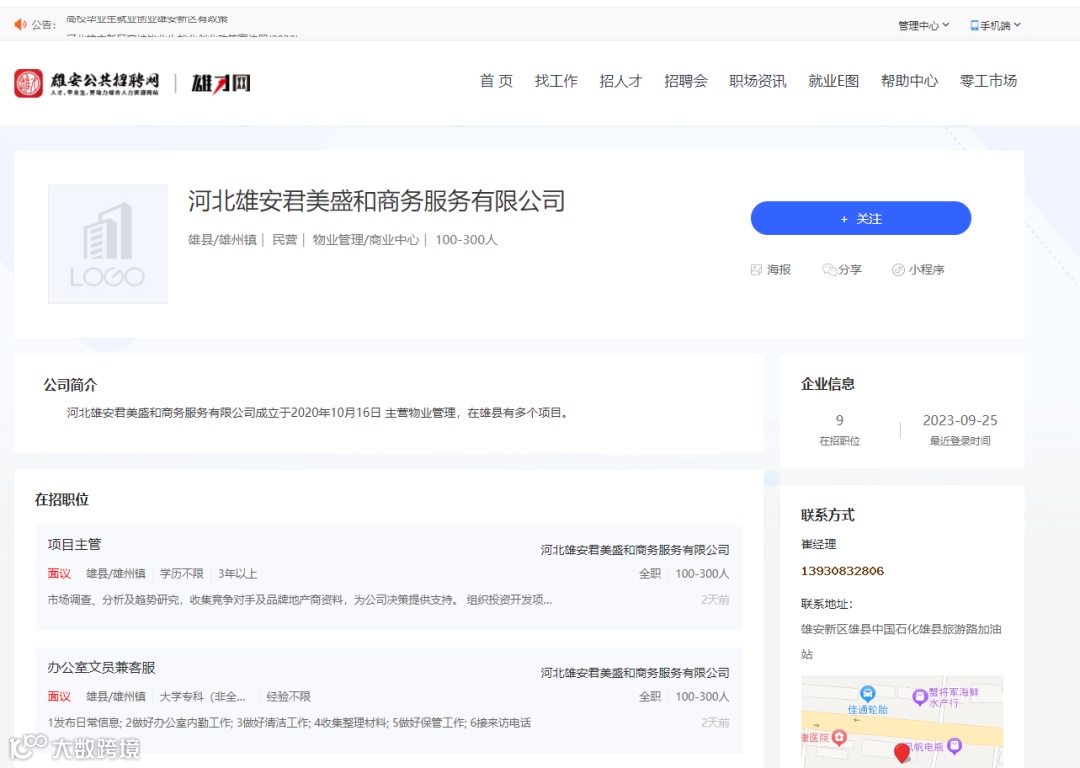Open 帮助中心 menu item
The image size is (1080, 768).
[x=909, y=81]
